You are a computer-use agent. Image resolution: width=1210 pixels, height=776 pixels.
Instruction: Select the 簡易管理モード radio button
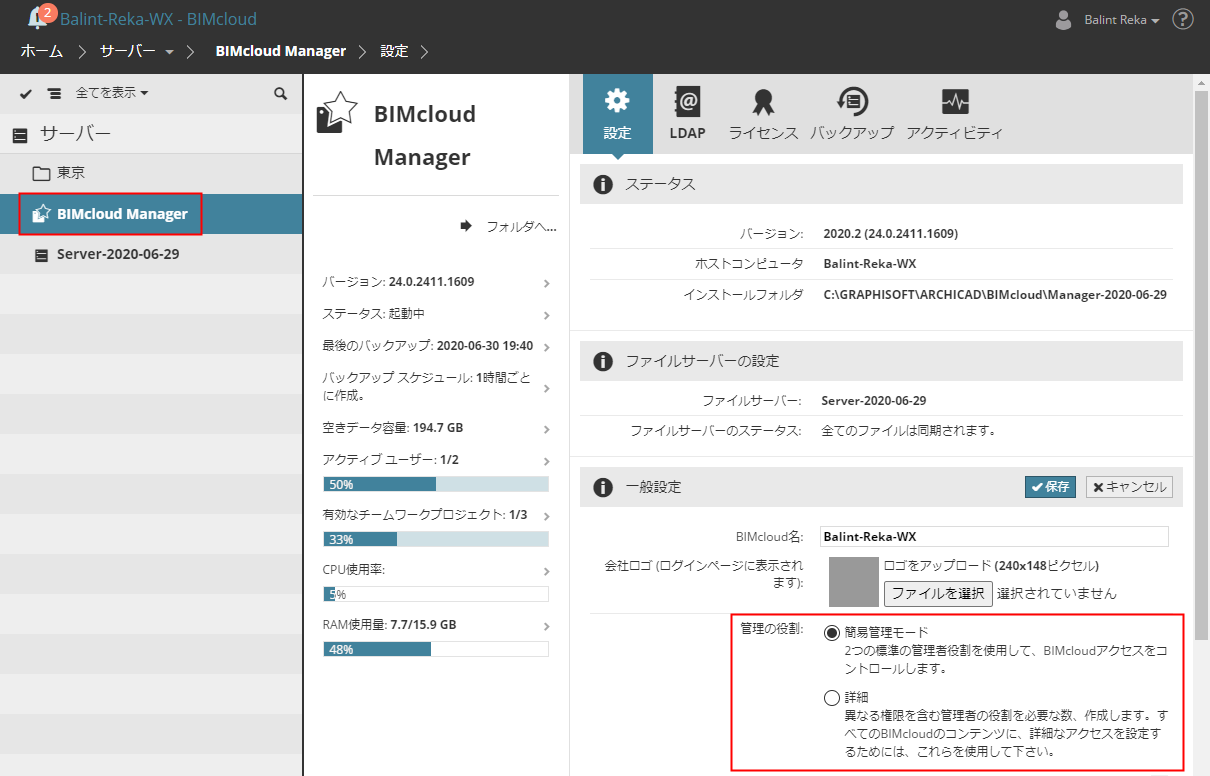pyautogui.click(x=832, y=633)
